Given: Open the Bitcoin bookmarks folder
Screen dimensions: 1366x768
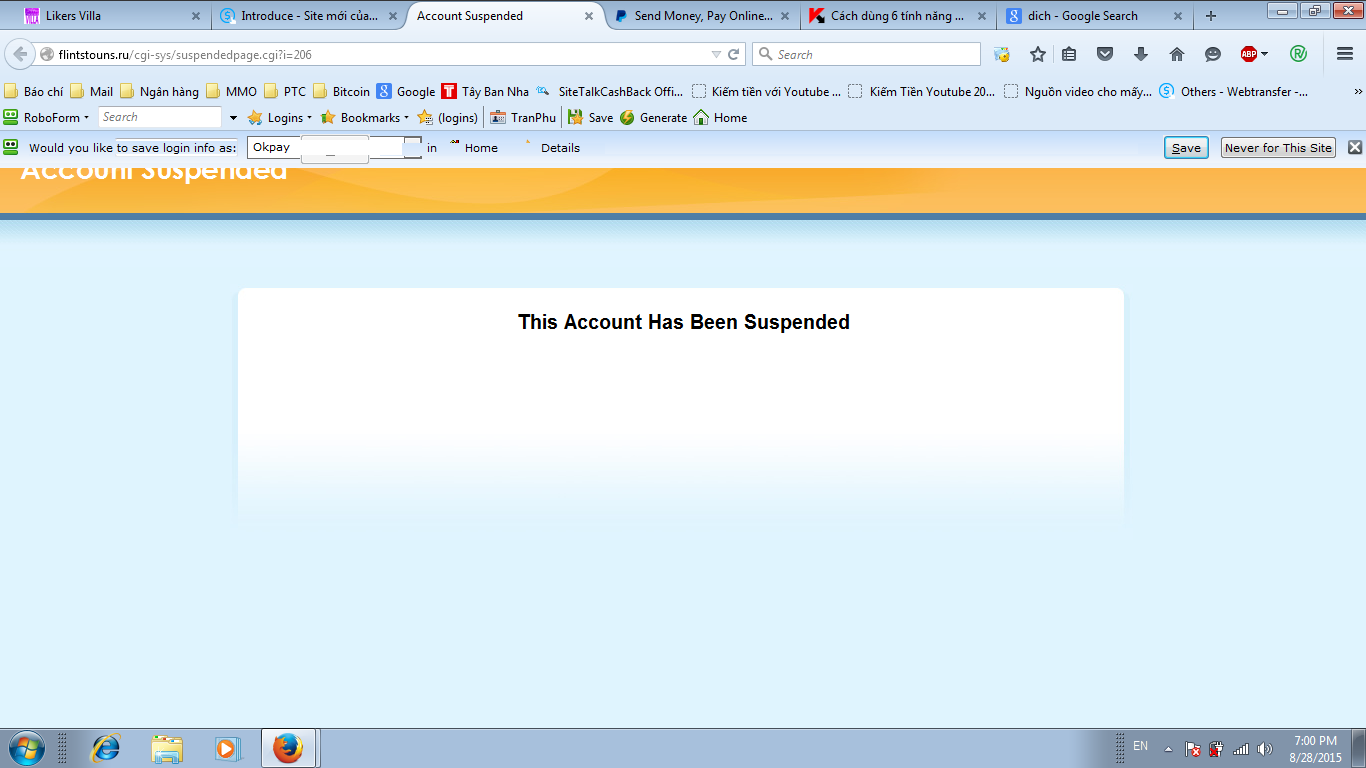Looking at the screenshot, I should tap(342, 91).
